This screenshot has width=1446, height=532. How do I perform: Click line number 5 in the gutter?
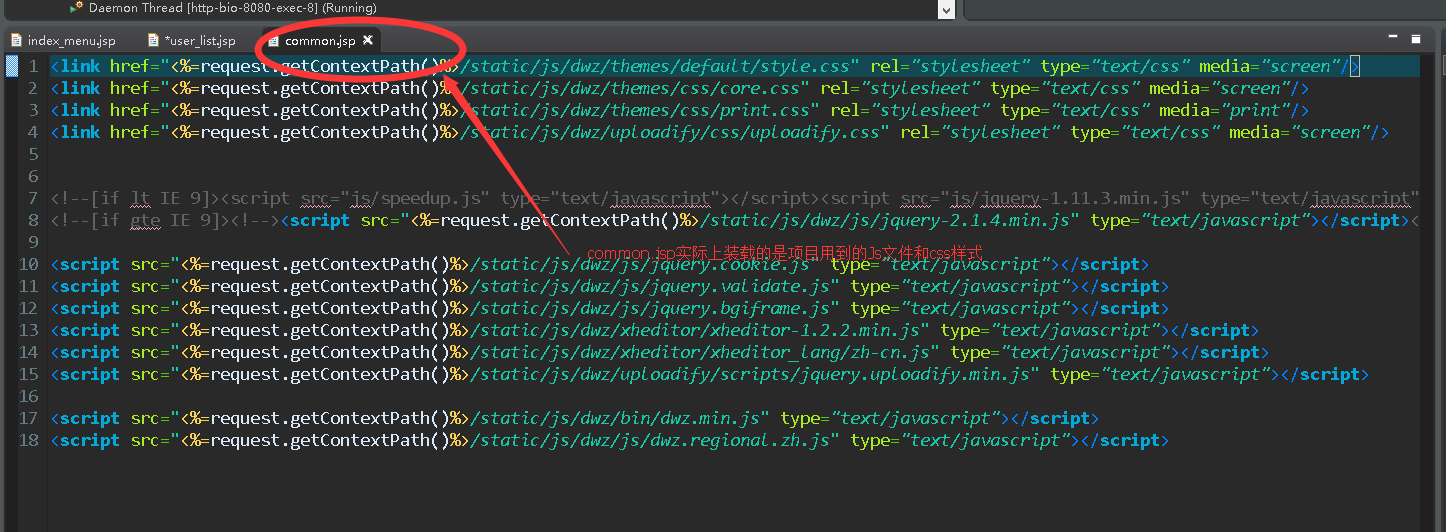click(x=33, y=154)
